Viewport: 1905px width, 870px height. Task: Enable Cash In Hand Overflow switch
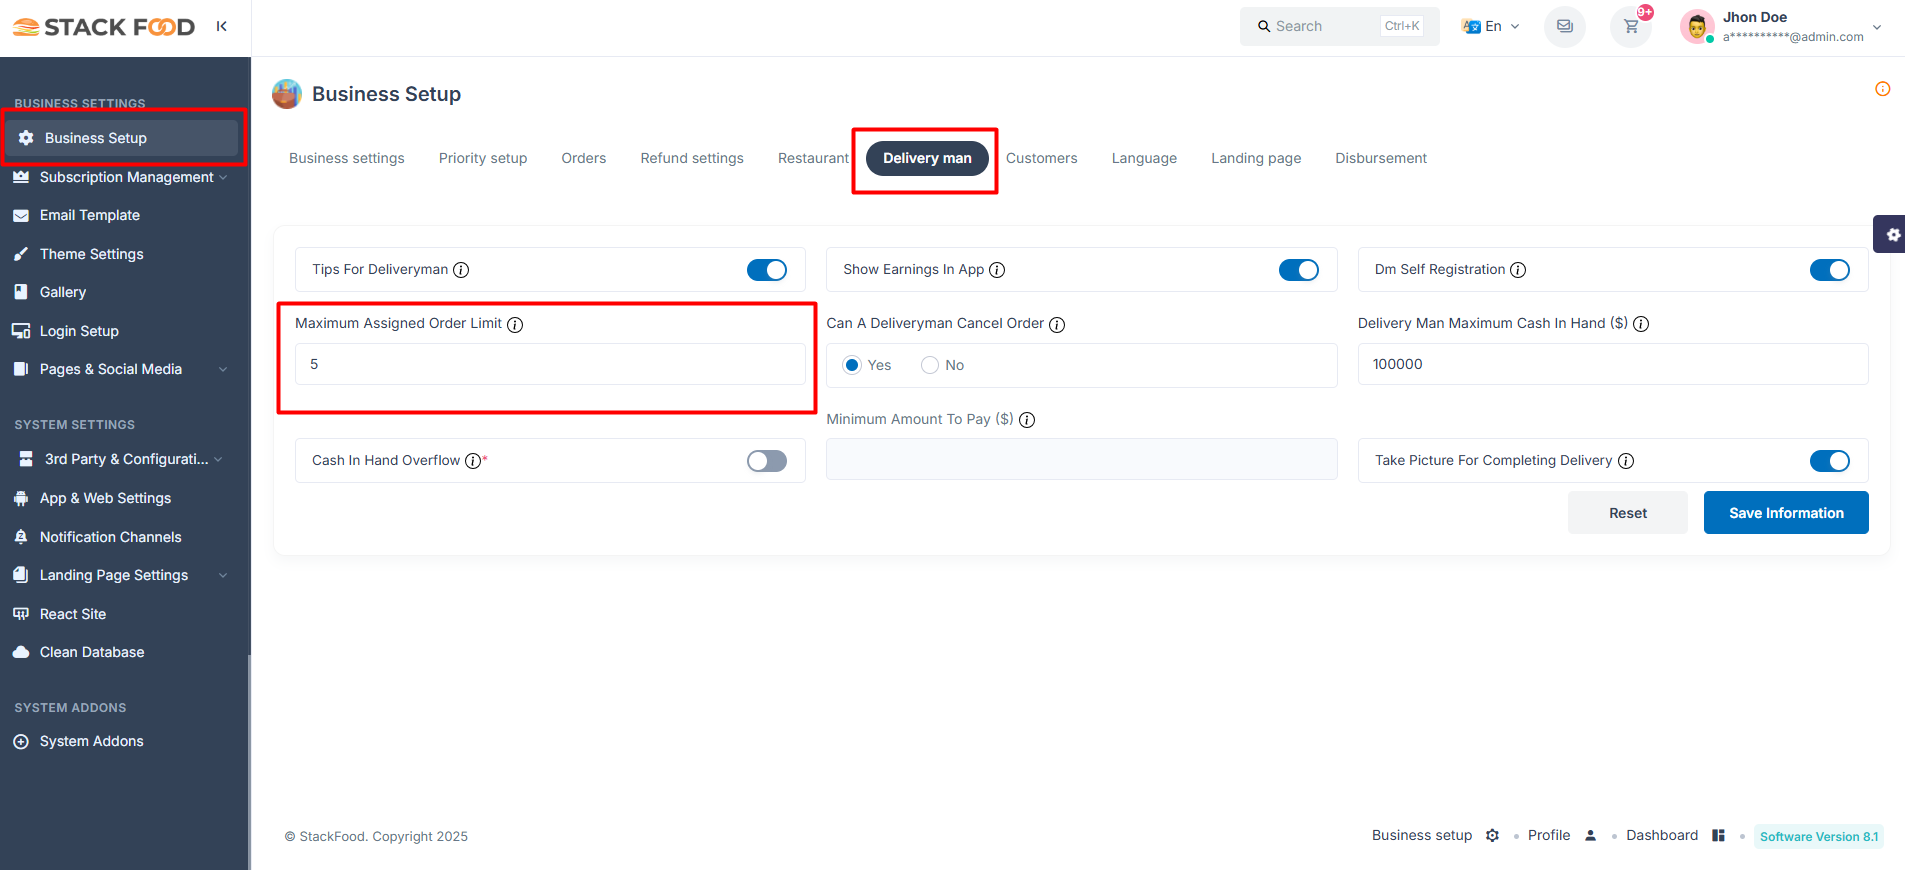(x=767, y=461)
